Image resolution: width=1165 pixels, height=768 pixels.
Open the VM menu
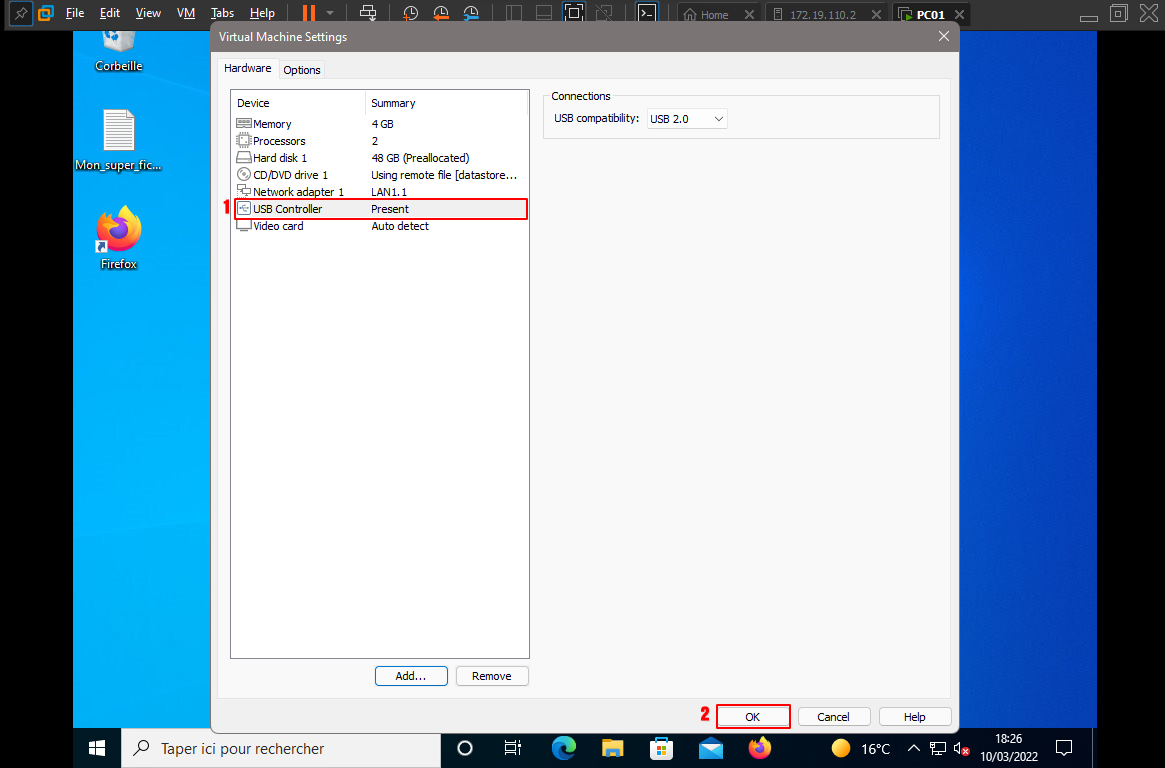point(186,14)
